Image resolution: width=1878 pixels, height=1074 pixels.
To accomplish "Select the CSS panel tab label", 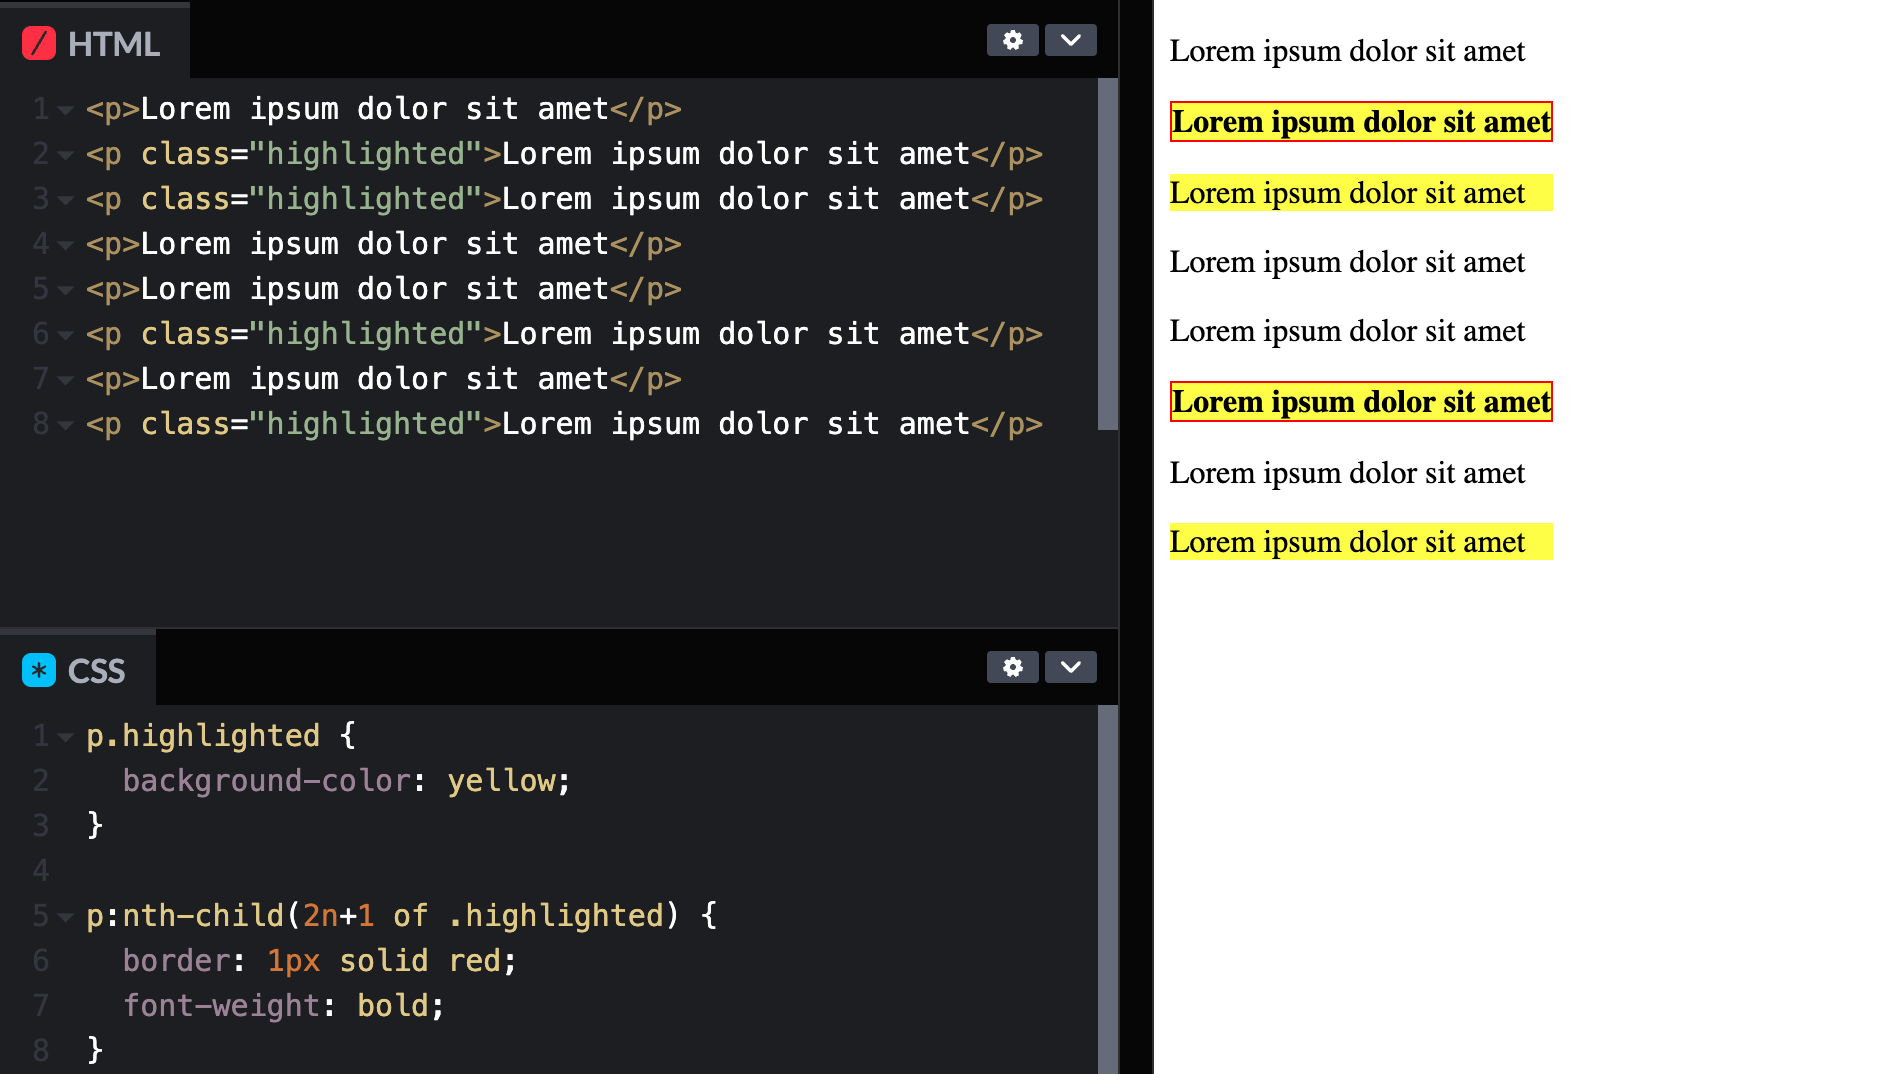I will [x=96, y=671].
